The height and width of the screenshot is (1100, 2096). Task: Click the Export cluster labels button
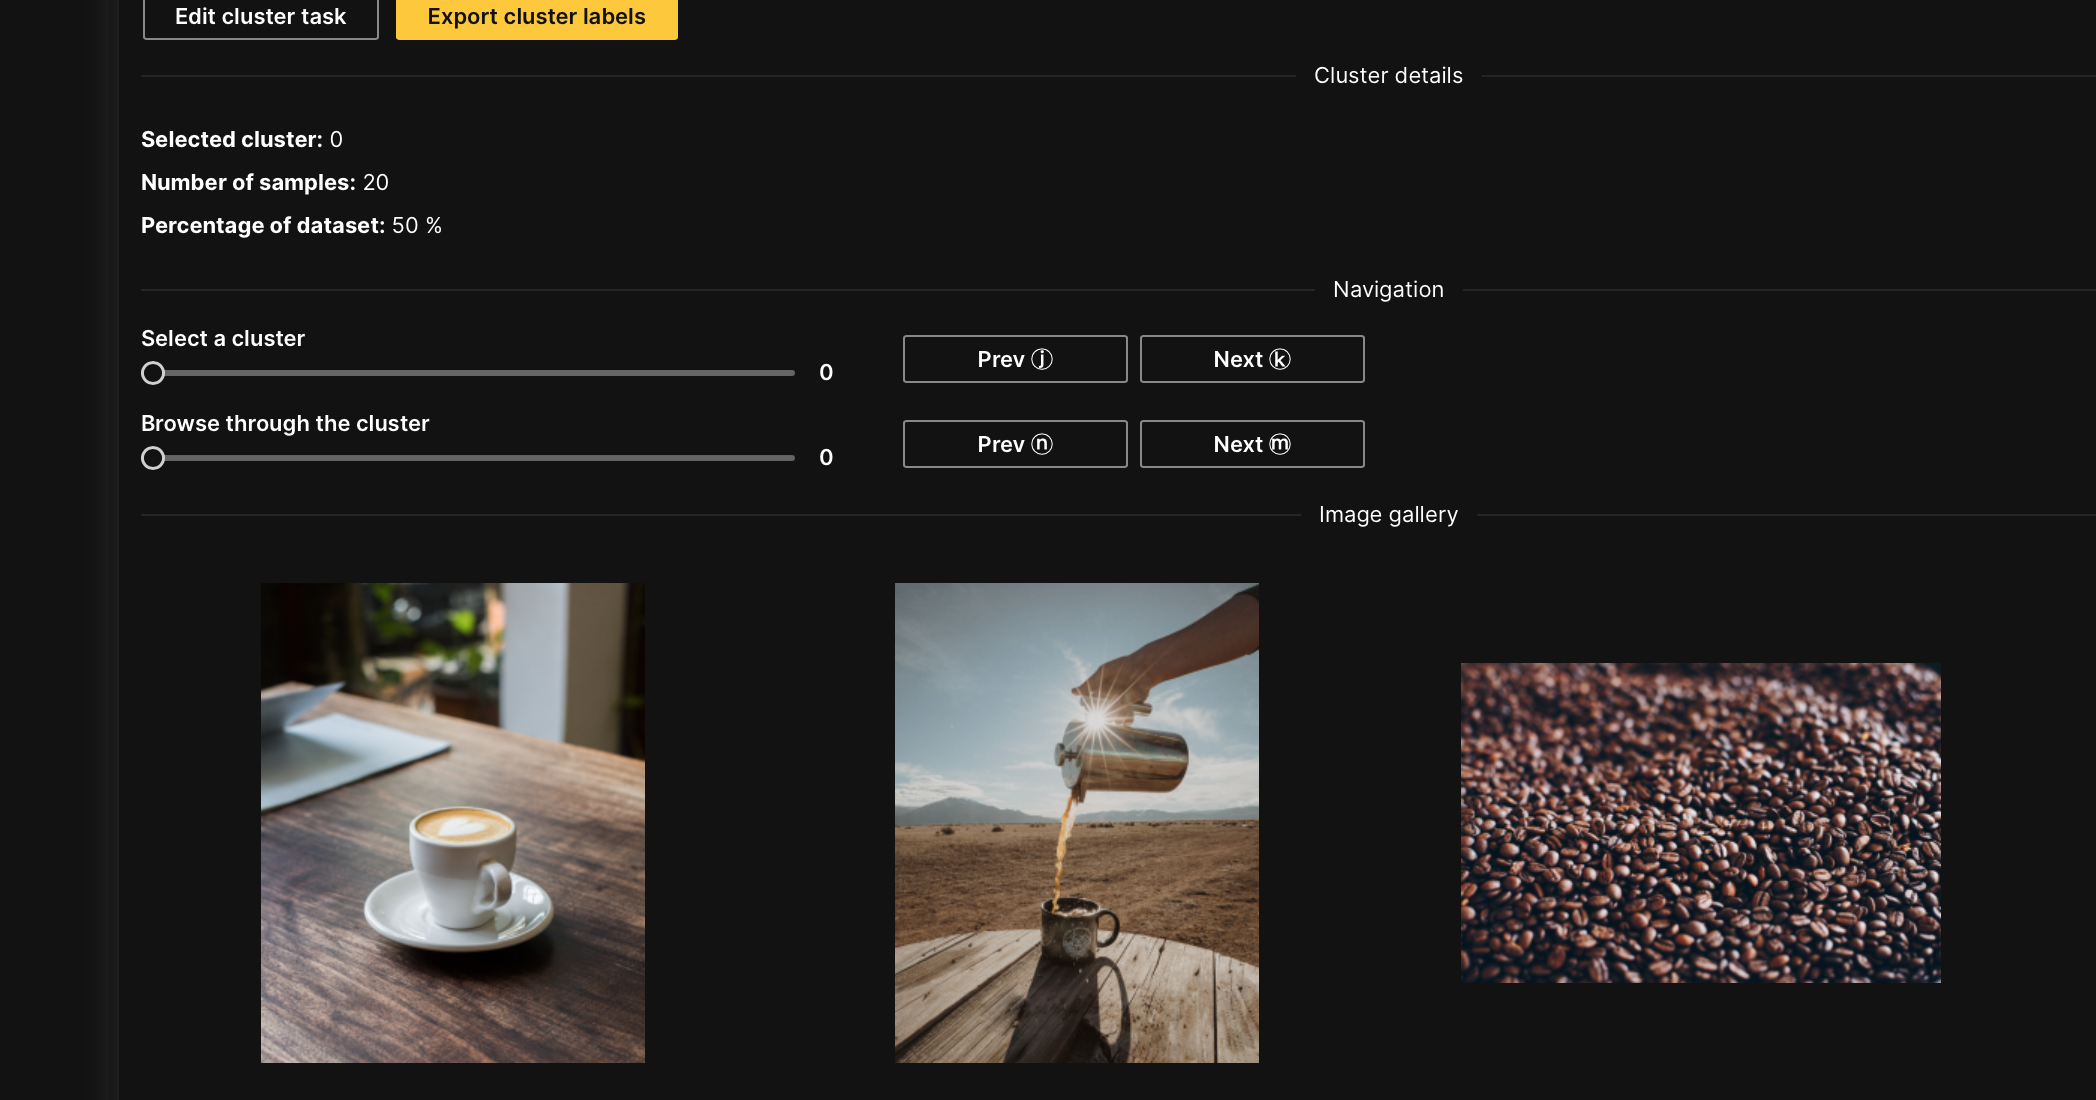pos(536,17)
